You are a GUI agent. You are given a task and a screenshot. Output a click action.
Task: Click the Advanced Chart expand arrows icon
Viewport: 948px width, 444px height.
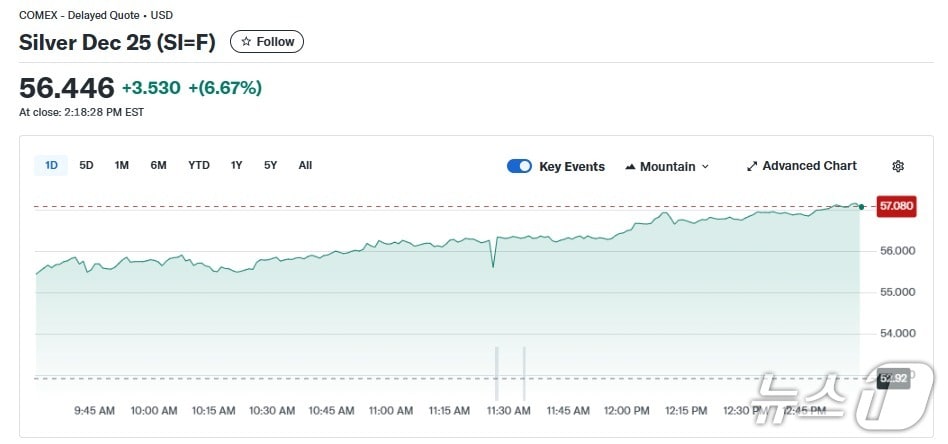pyautogui.click(x=752, y=166)
